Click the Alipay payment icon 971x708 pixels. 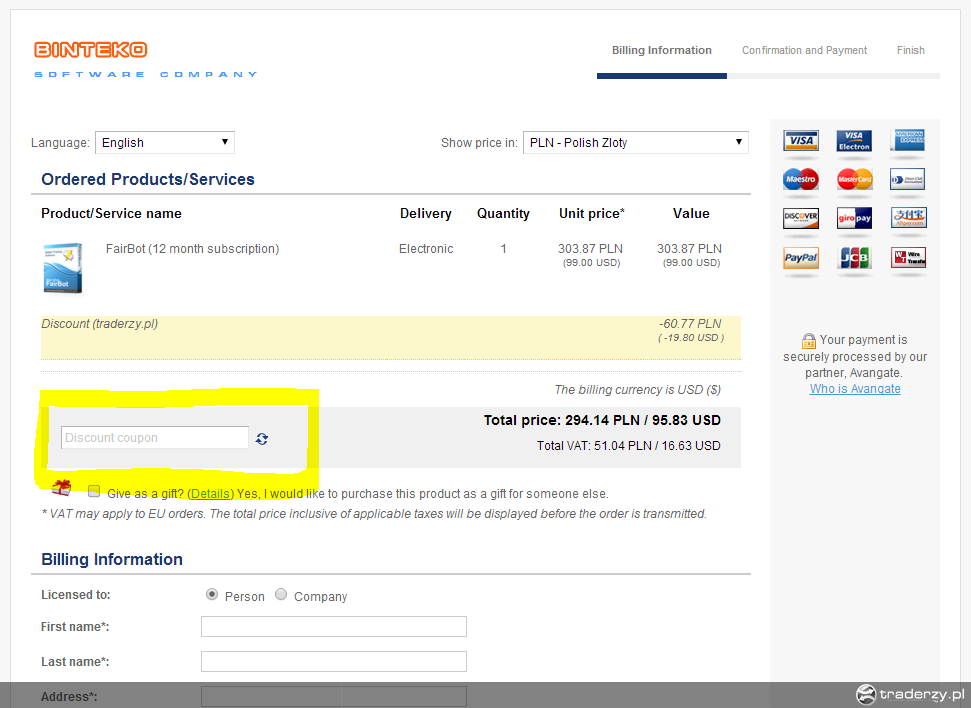[x=908, y=217]
